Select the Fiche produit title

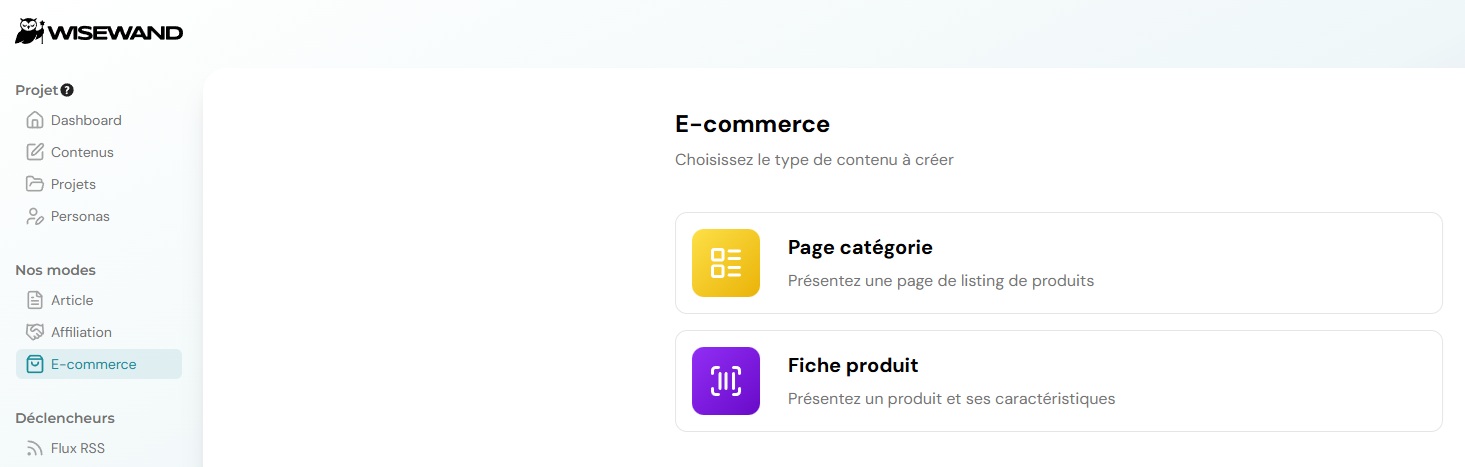coord(853,365)
